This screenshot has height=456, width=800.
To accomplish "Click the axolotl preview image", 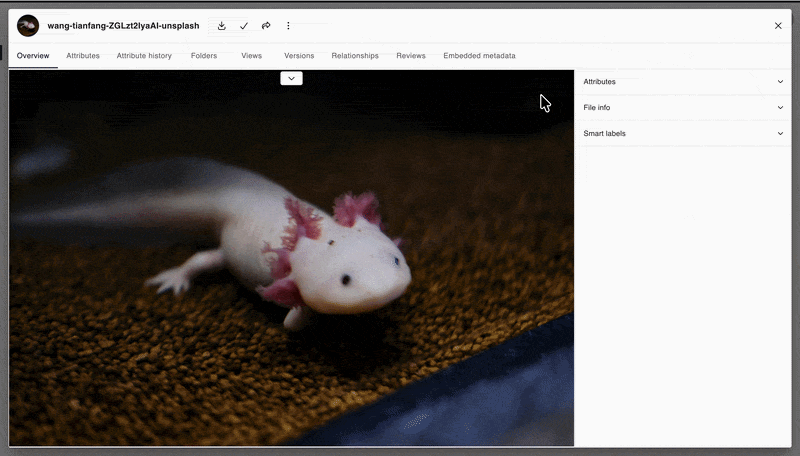I will point(291,258).
